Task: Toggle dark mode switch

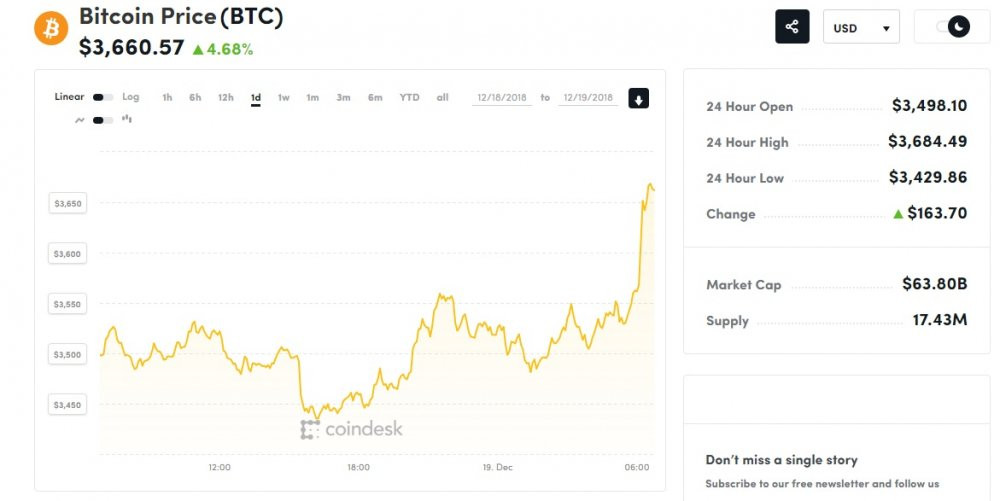Action: (952, 27)
